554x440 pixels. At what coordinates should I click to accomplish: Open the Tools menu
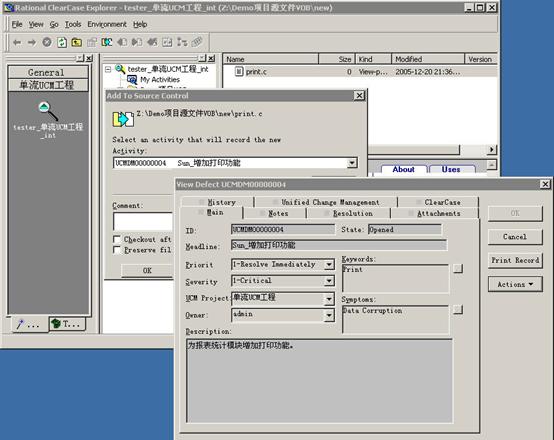click(x=73, y=24)
